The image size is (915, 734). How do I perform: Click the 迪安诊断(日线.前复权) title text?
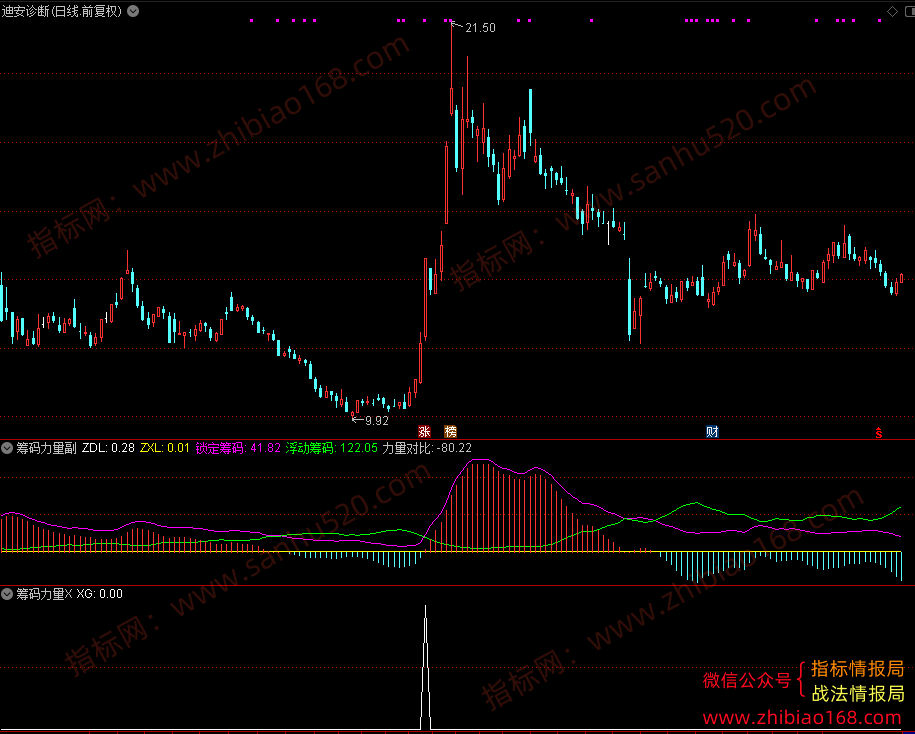click(x=62, y=11)
